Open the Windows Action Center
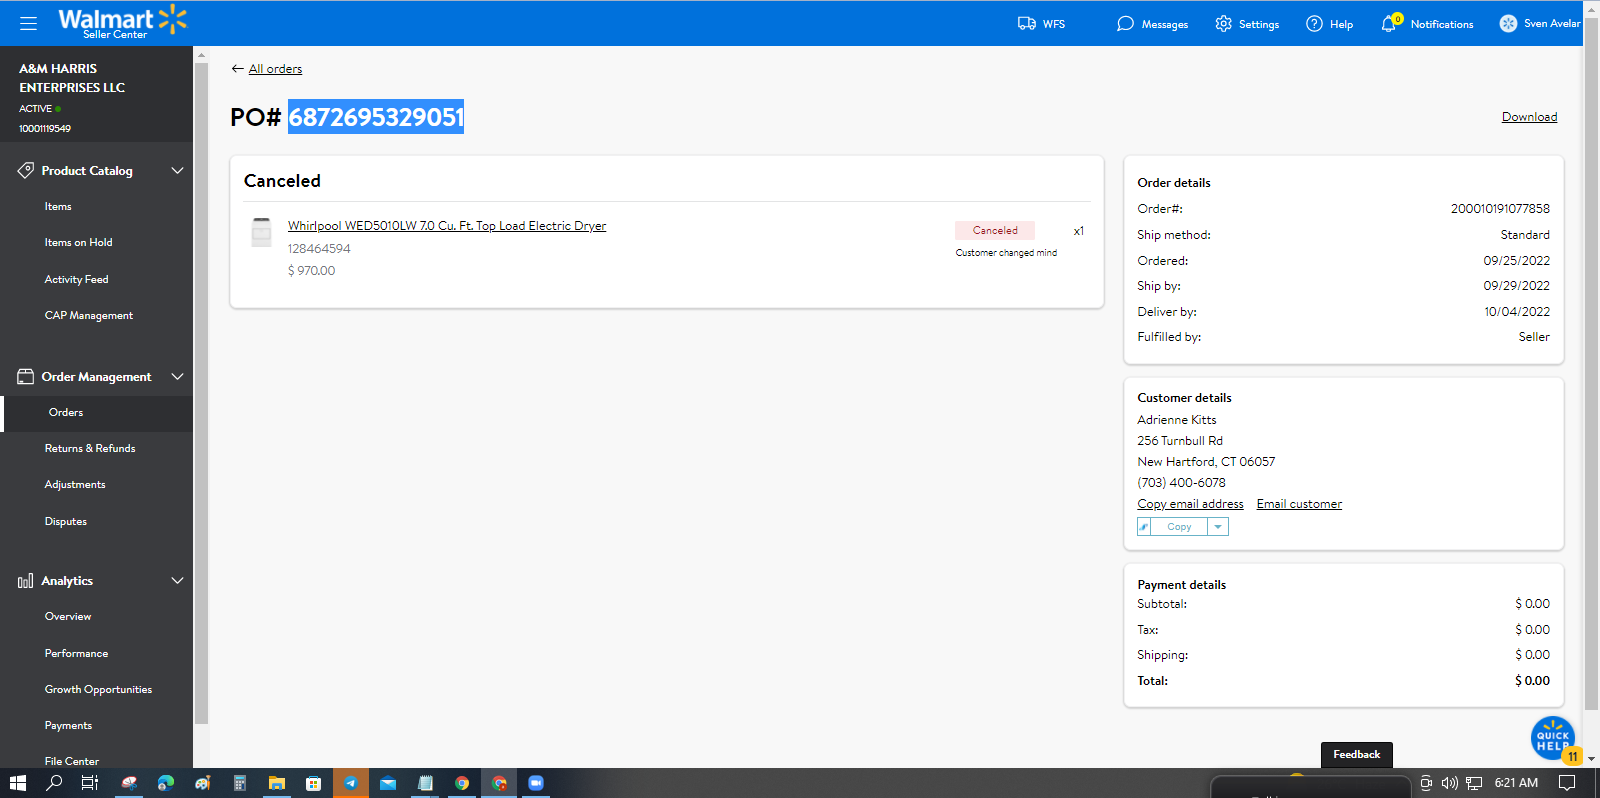 coord(1567,783)
